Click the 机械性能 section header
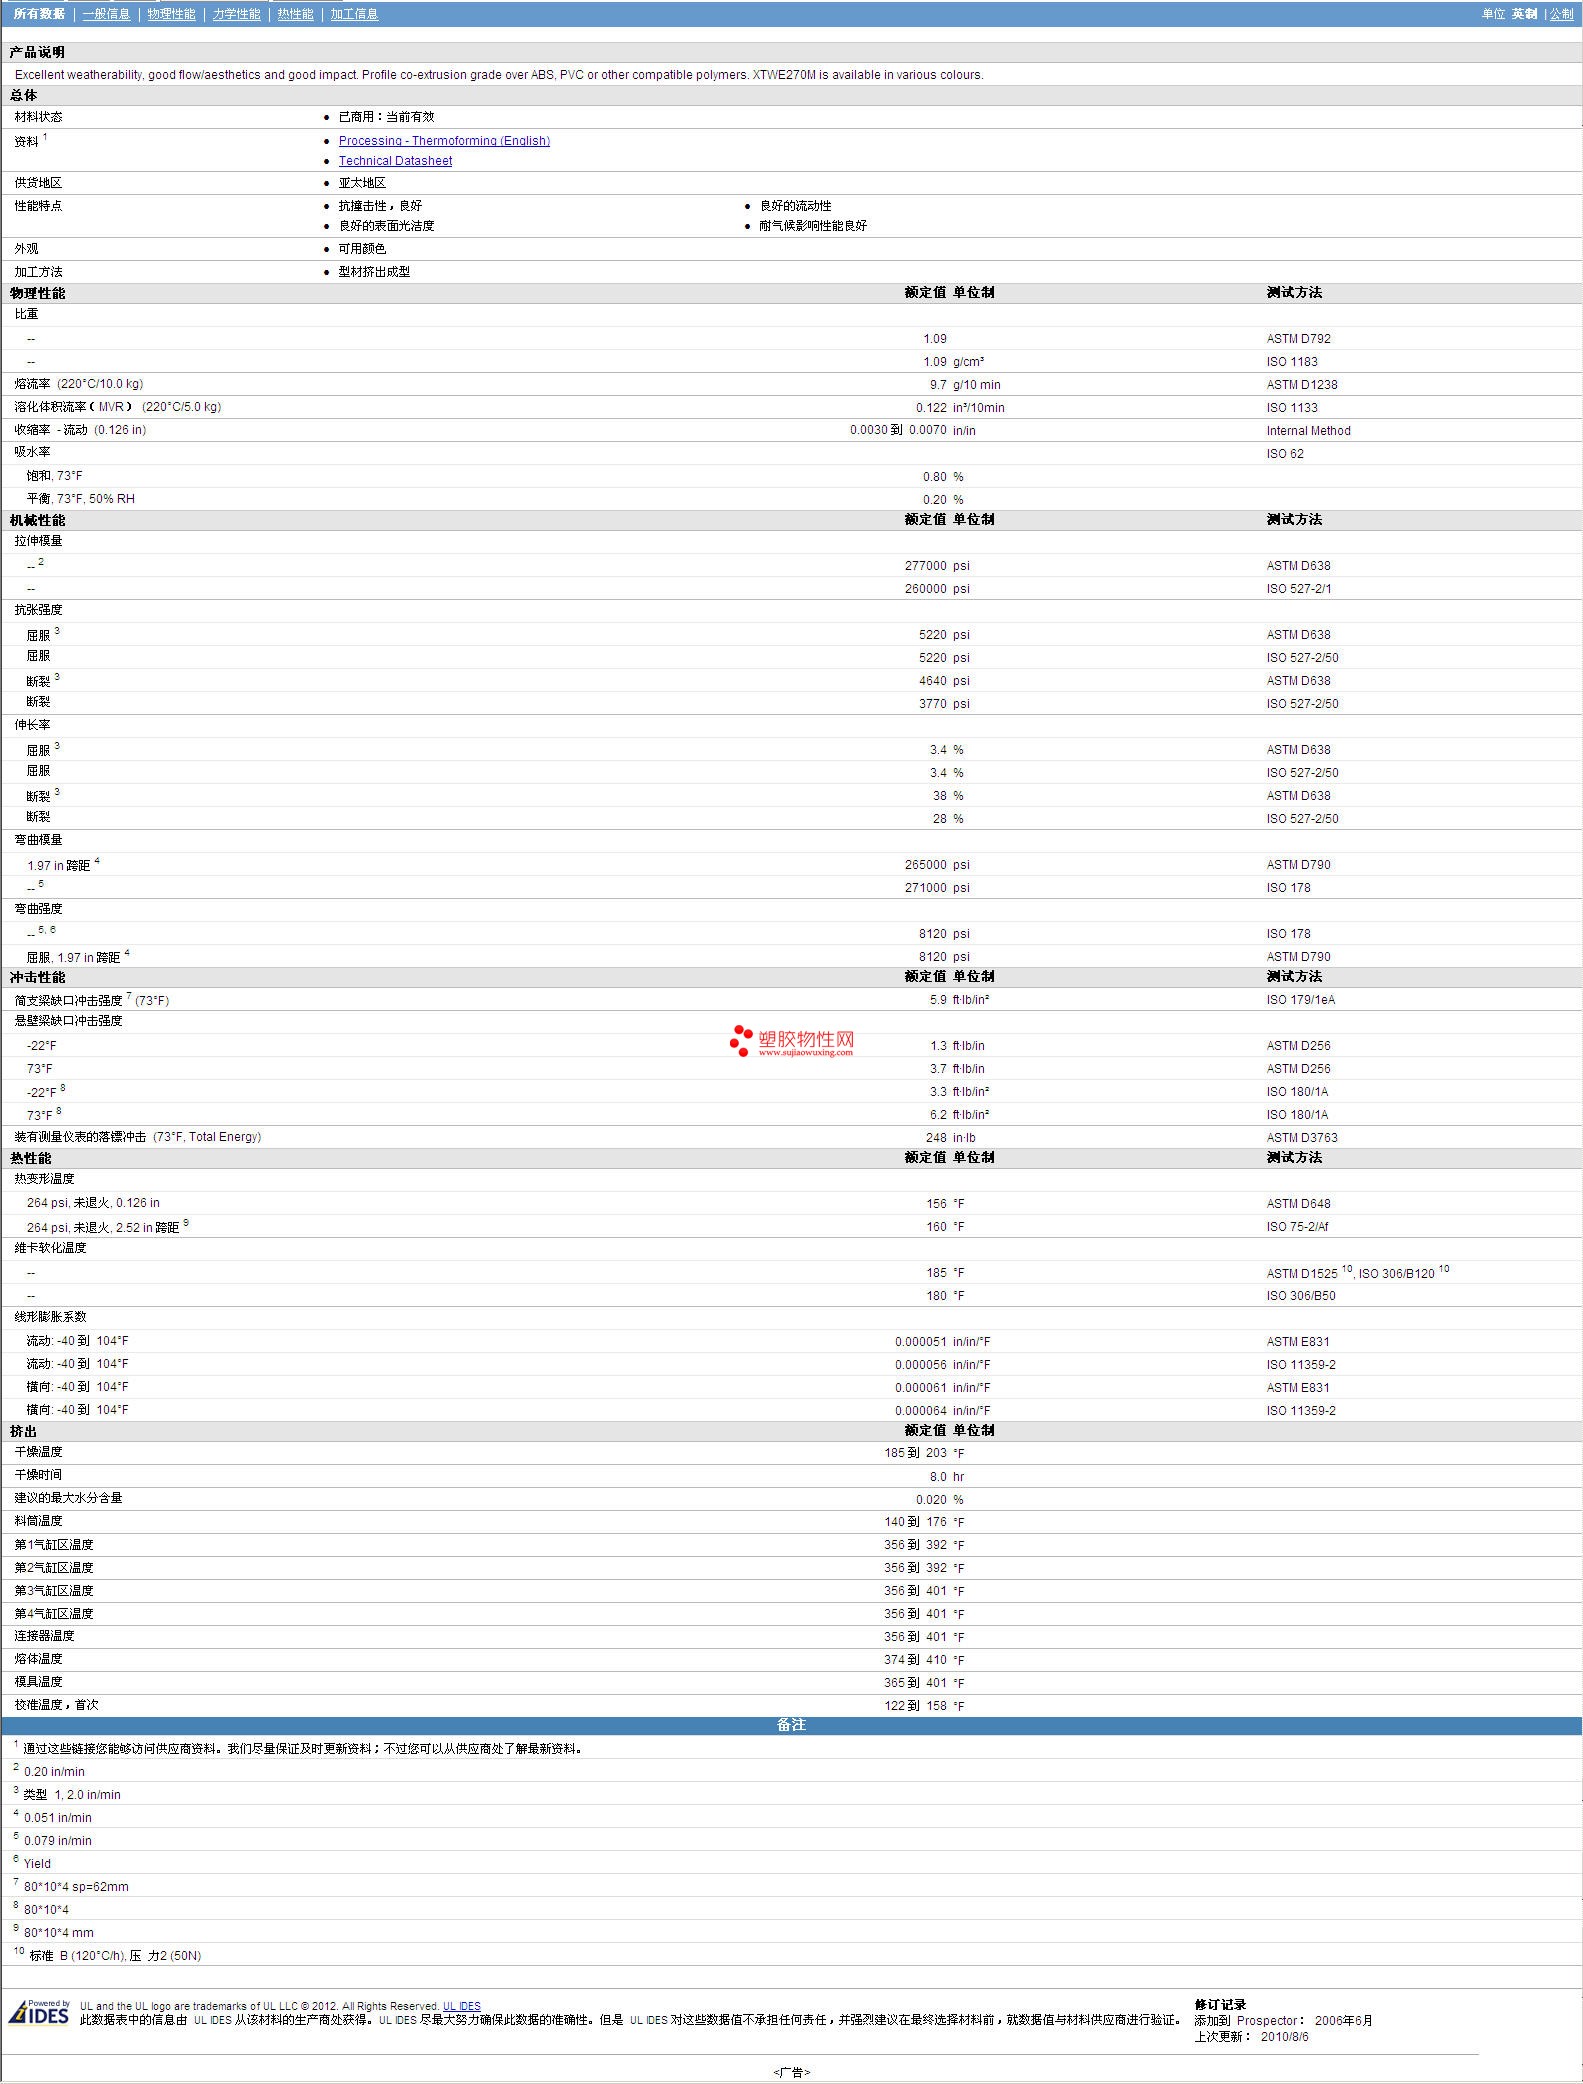This screenshot has height=2084, width=1583. point(37,520)
